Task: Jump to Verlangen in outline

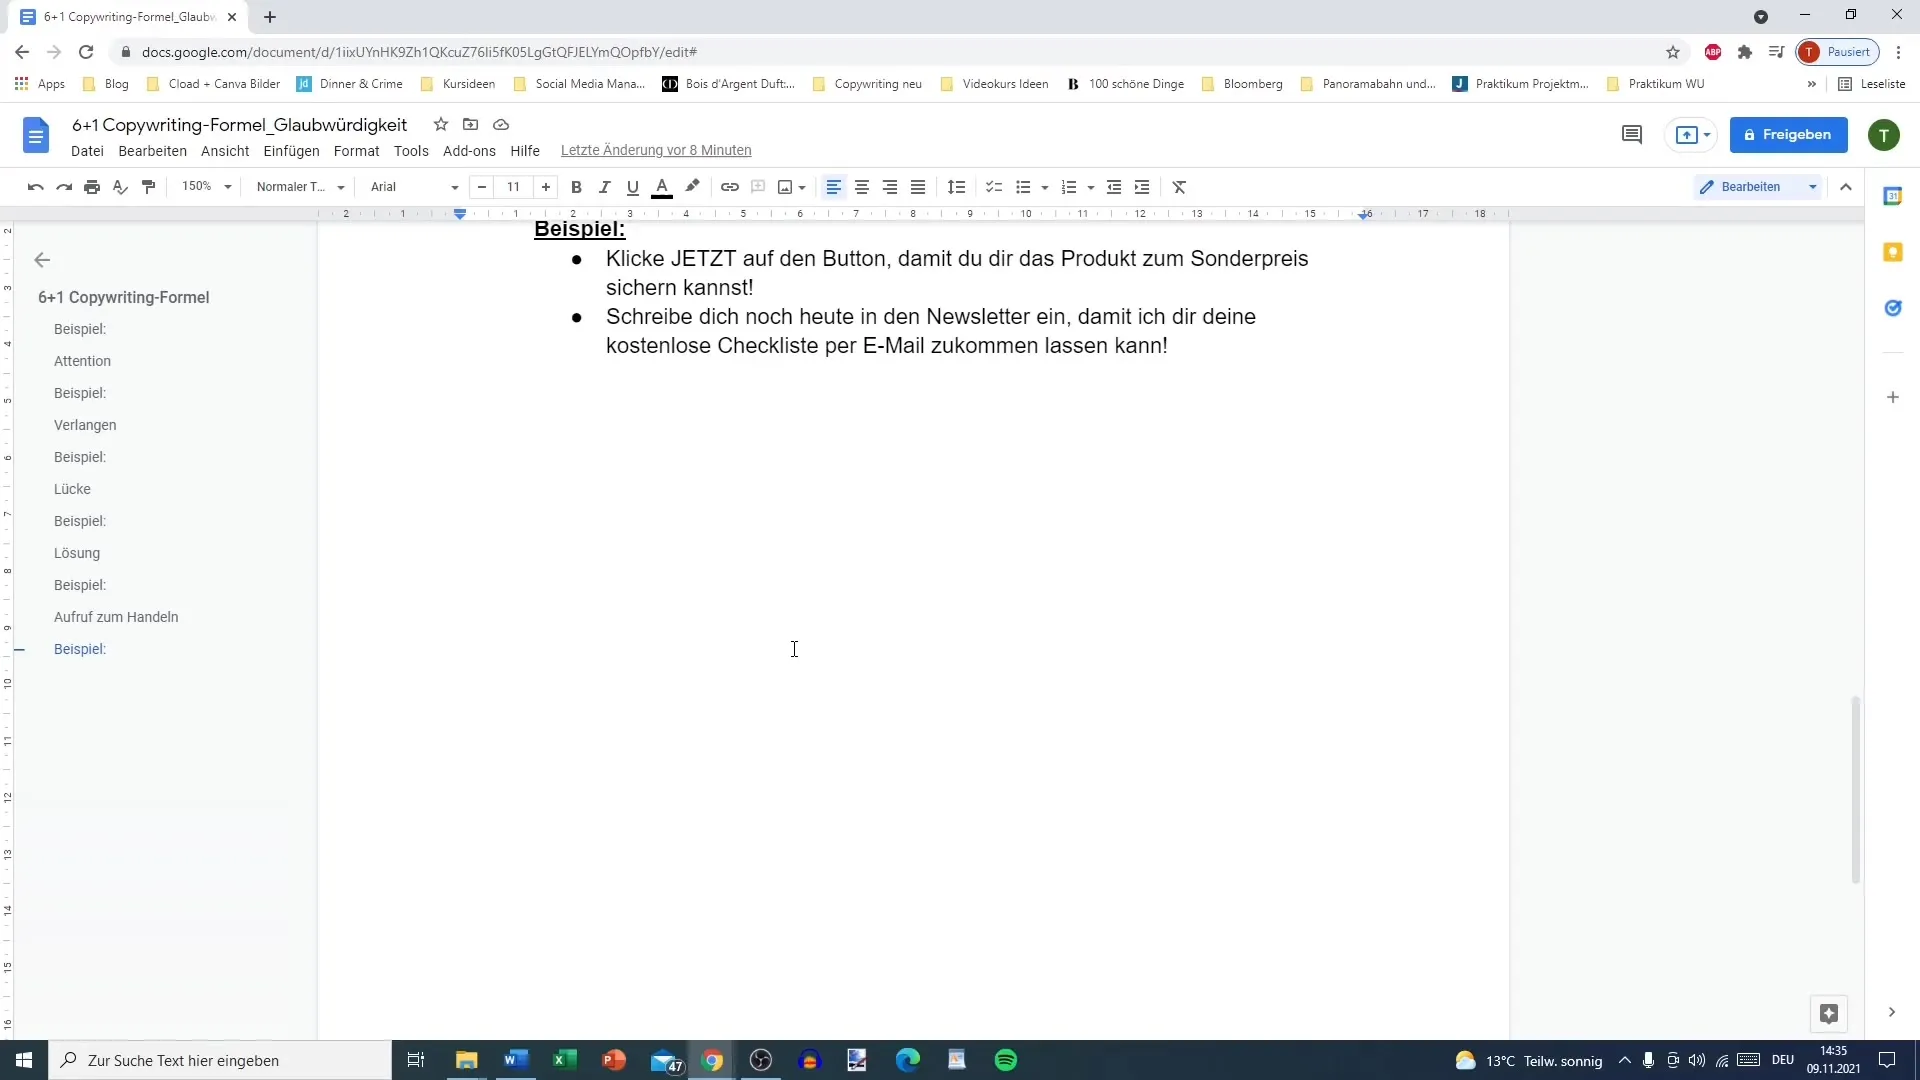Action: [x=85, y=425]
